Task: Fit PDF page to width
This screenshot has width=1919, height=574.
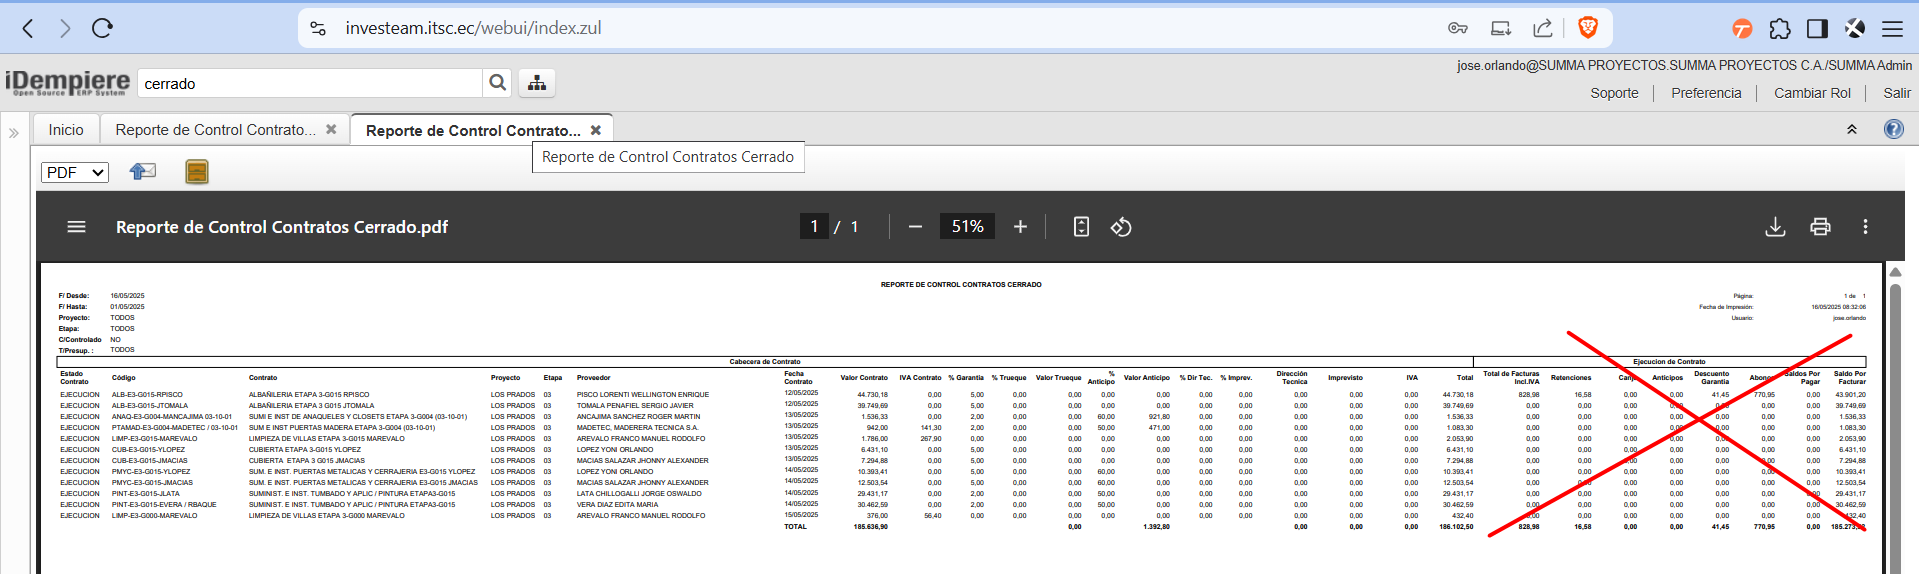Action: pyautogui.click(x=1081, y=227)
